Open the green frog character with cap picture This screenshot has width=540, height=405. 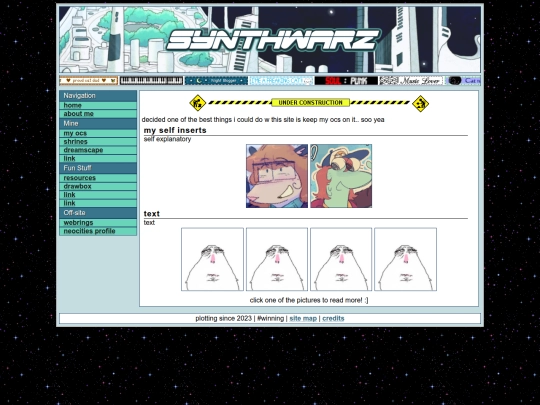[341, 176]
